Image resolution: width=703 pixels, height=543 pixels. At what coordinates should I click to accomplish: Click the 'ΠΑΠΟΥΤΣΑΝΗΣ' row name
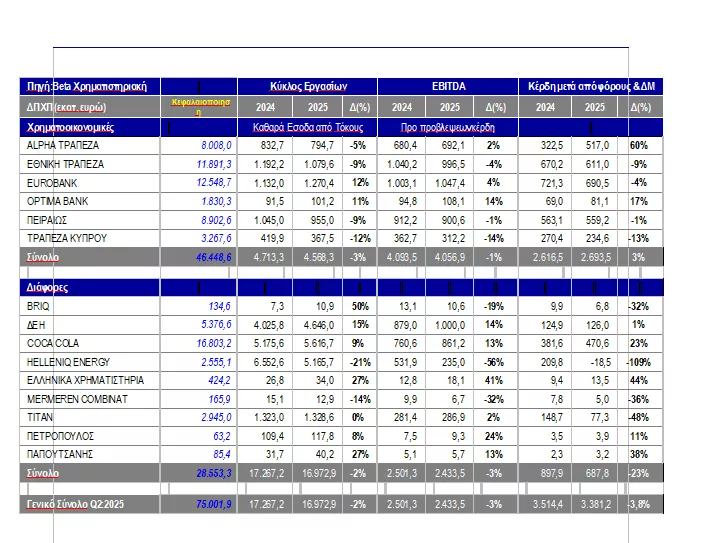click(x=60, y=454)
